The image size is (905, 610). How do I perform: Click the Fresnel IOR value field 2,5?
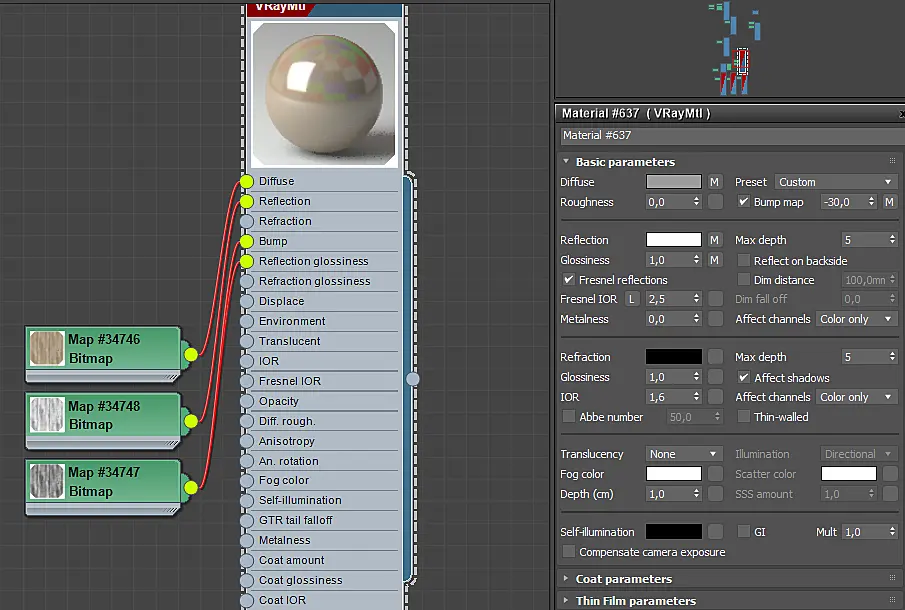[668, 299]
